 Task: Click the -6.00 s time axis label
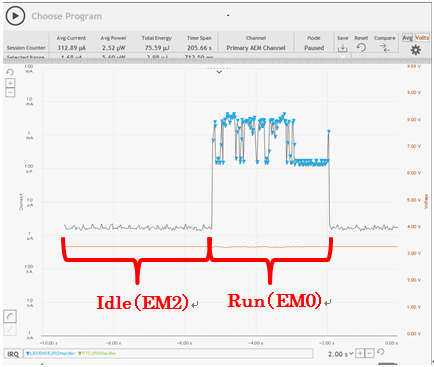point(184,343)
